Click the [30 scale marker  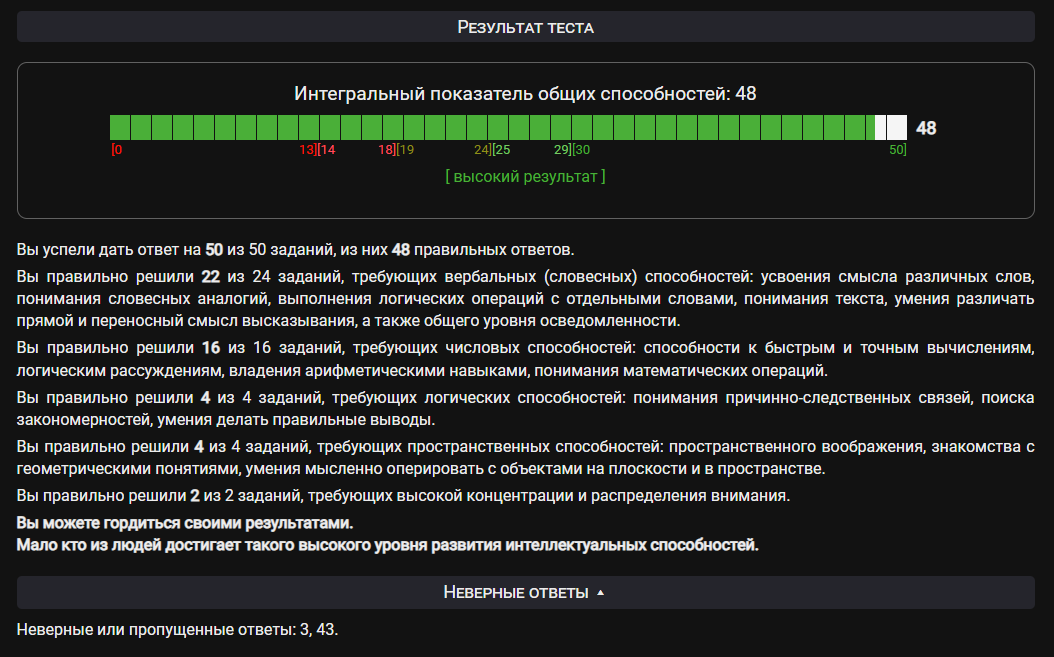[x=580, y=150]
